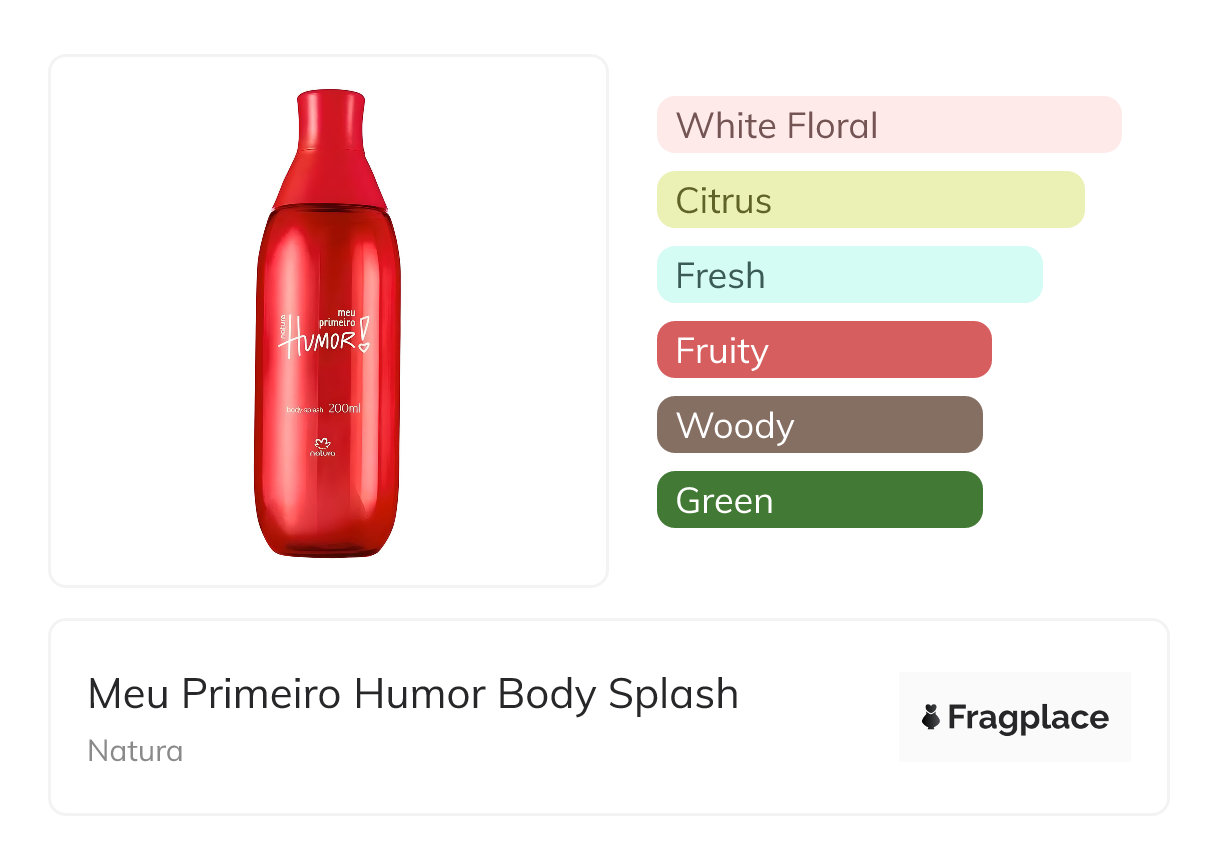Click the 200ml text on the bottle
This screenshot has height=864, width=1218.
tap(344, 408)
